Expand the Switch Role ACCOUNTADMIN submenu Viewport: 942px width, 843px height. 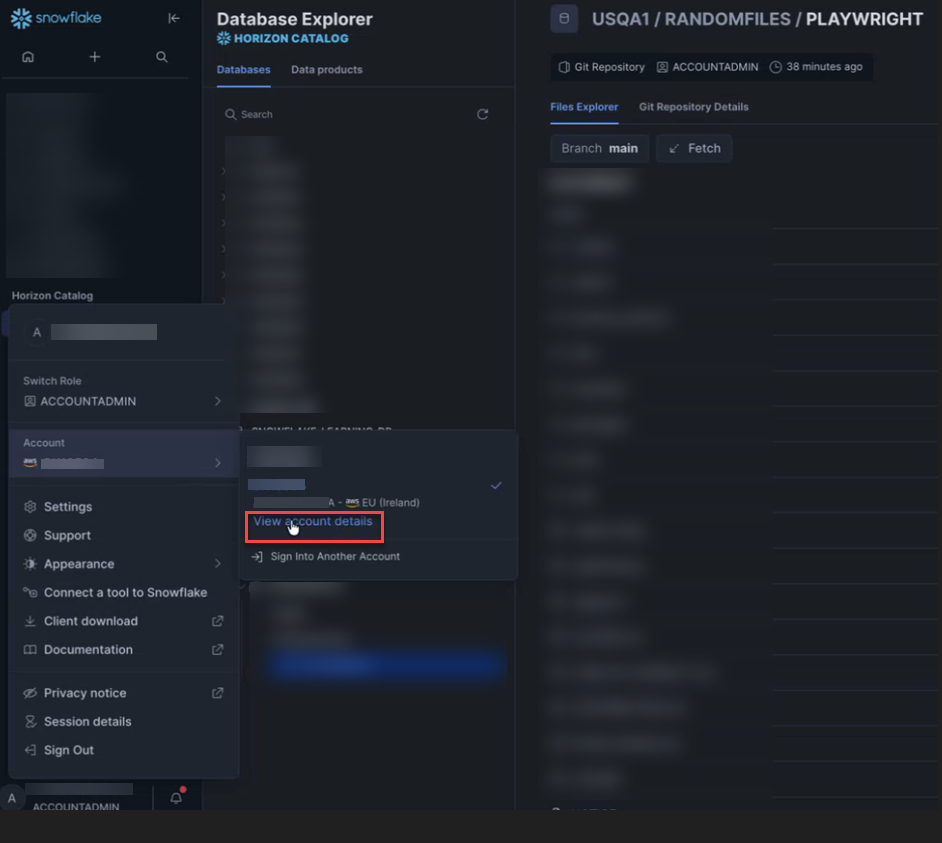[217, 401]
